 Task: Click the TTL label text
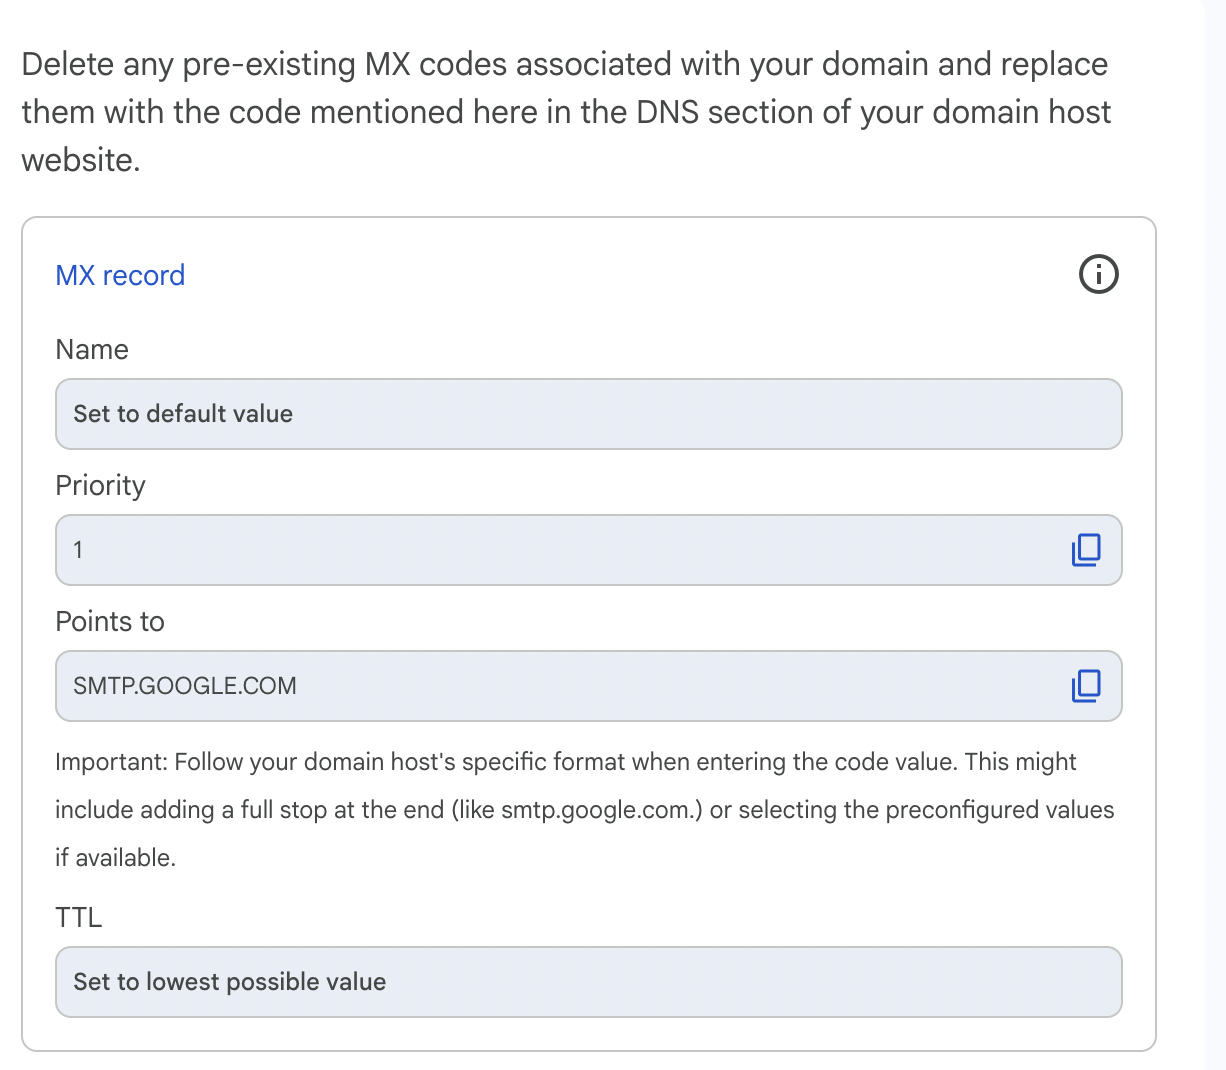pyautogui.click(x=79, y=917)
